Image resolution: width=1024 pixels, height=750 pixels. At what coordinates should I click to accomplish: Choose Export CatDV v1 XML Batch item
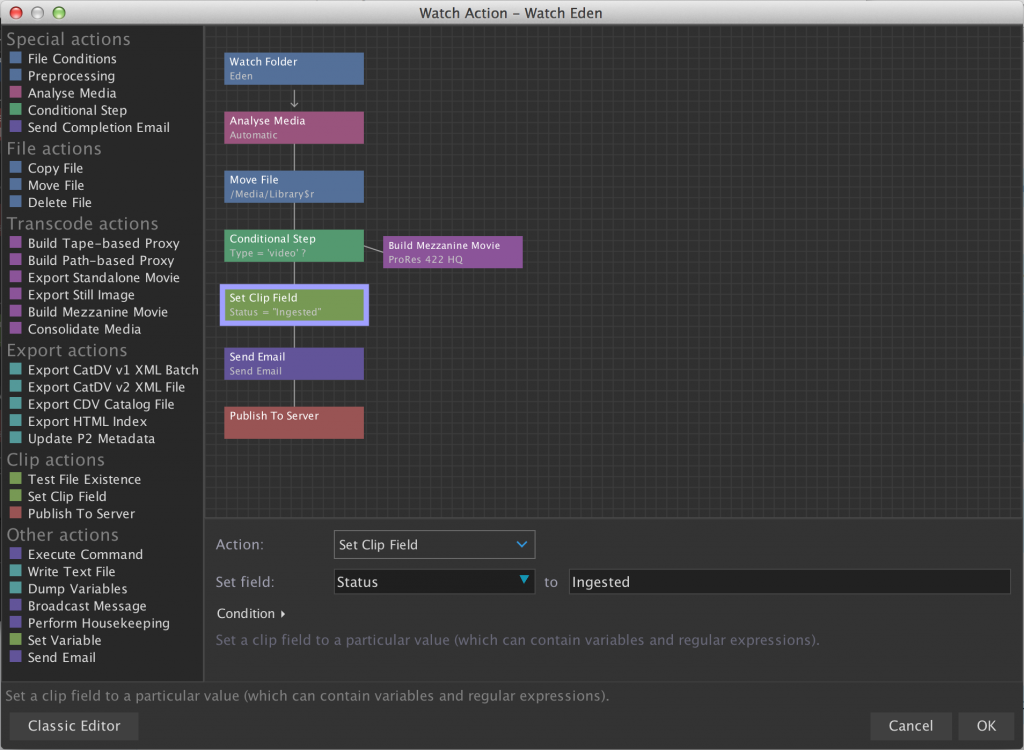click(x=113, y=370)
